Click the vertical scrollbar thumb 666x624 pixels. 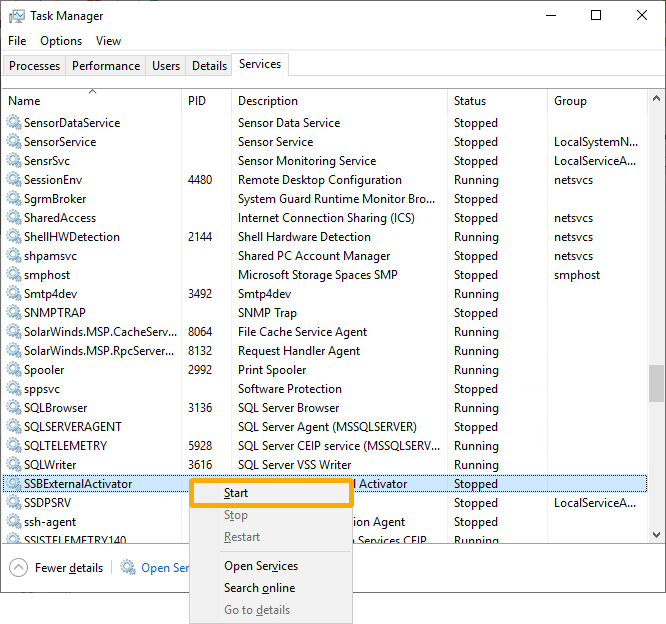(656, 383)
